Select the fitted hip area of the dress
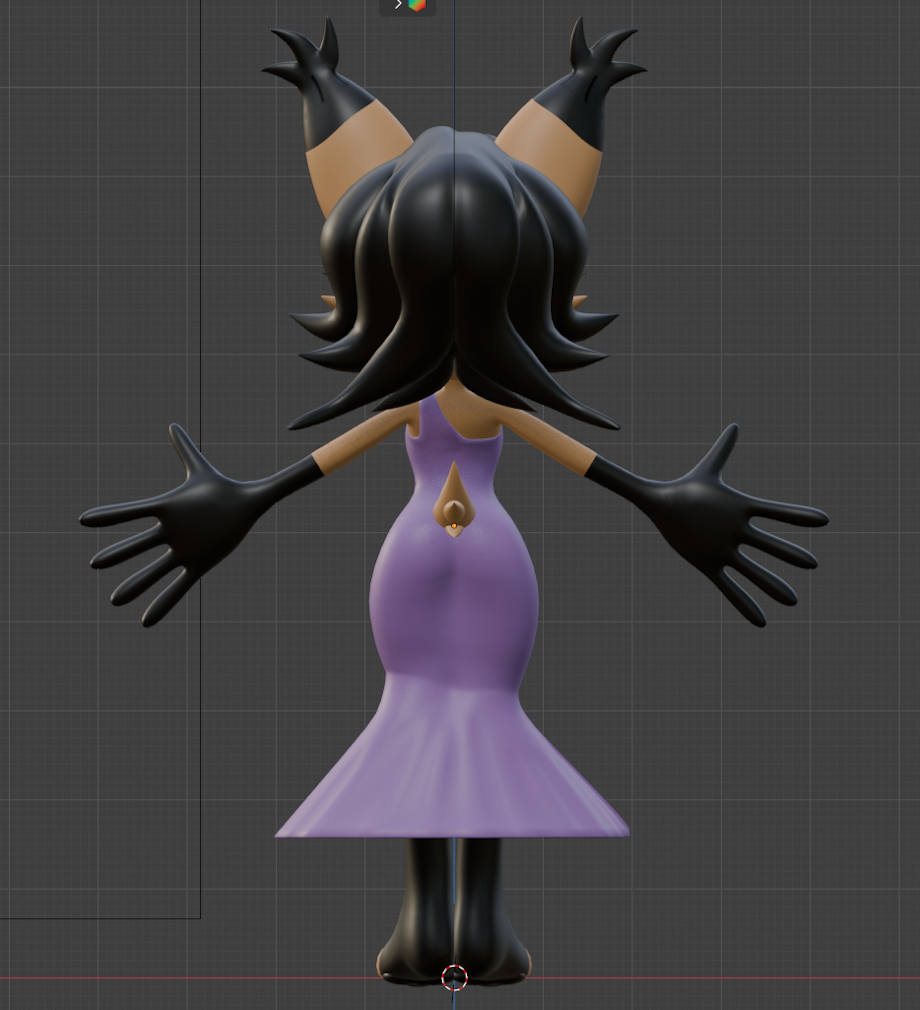This screenshot has width=920, height=1010. (x=454, y=600)
